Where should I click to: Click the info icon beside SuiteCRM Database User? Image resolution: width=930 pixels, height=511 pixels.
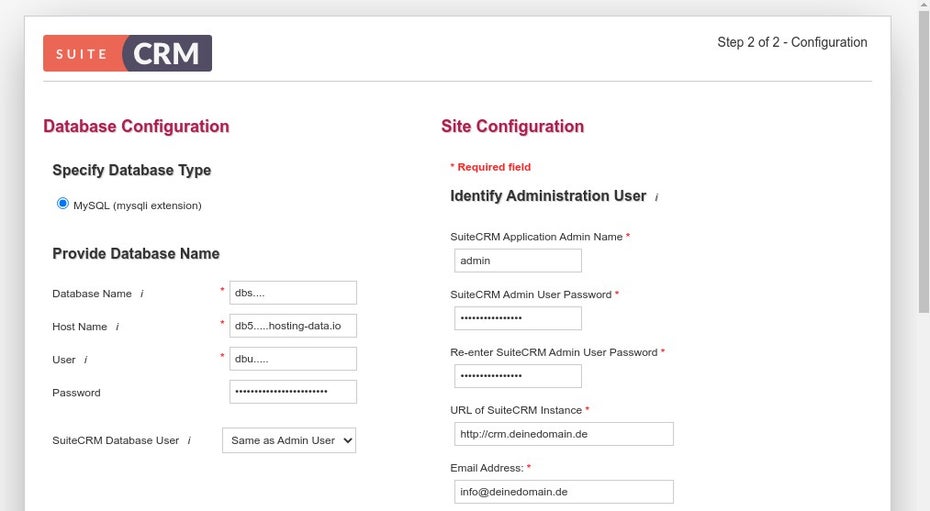[189, 440]
